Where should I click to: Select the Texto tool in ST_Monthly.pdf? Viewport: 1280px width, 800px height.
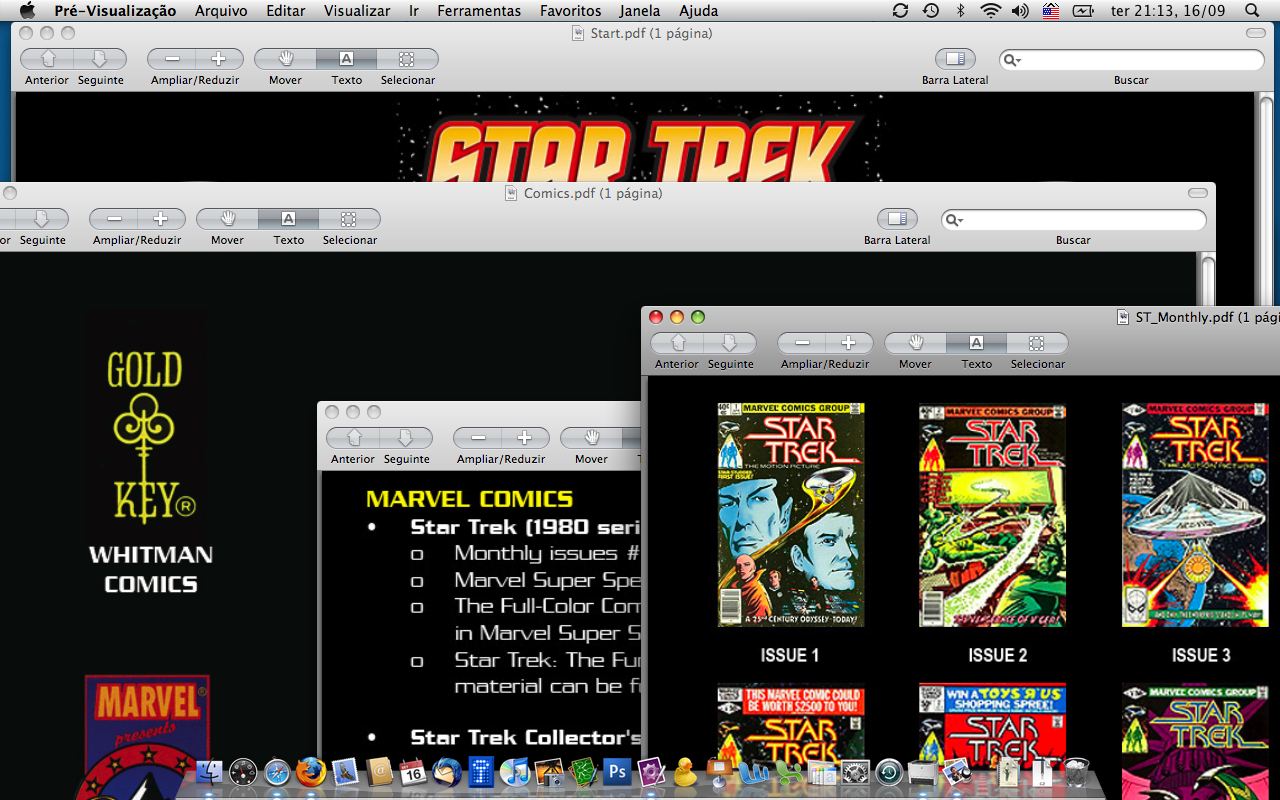coord(976,343)
